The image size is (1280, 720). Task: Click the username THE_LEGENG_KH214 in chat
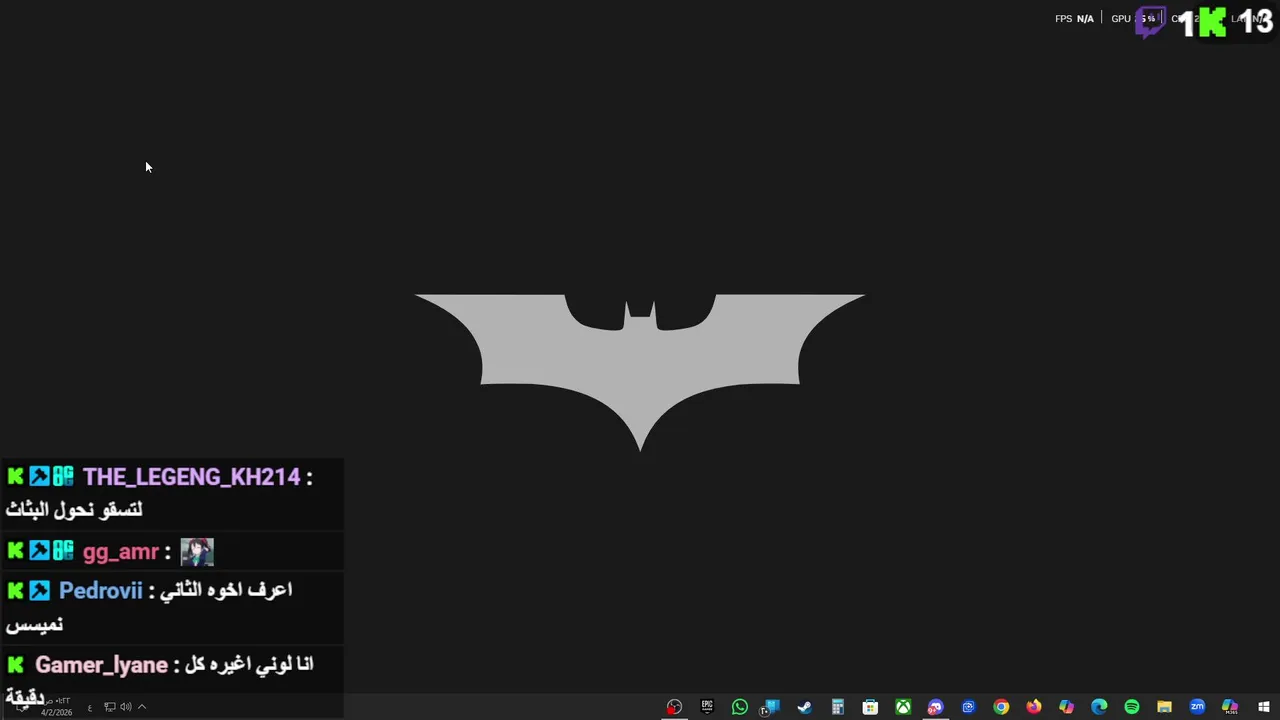pos(191,477)
